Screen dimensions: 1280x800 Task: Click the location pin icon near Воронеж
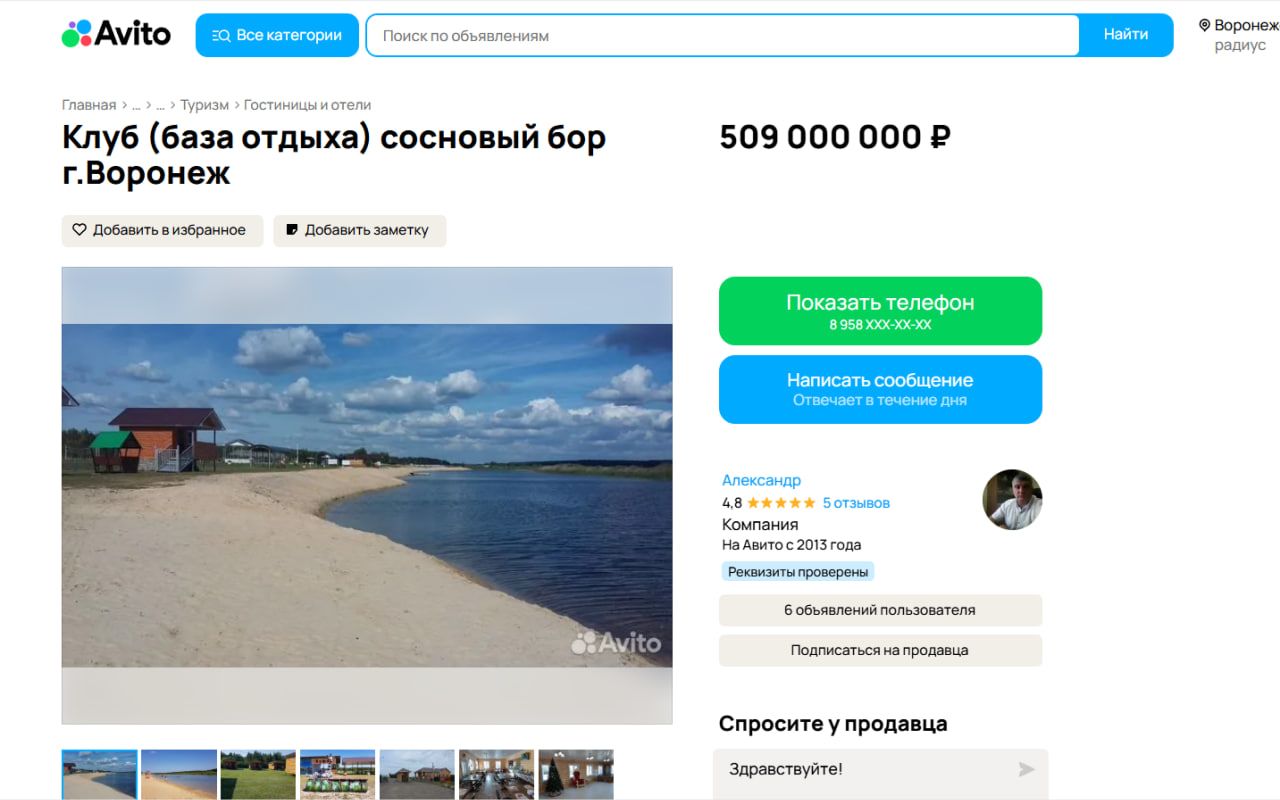(x=1203, y=25)
